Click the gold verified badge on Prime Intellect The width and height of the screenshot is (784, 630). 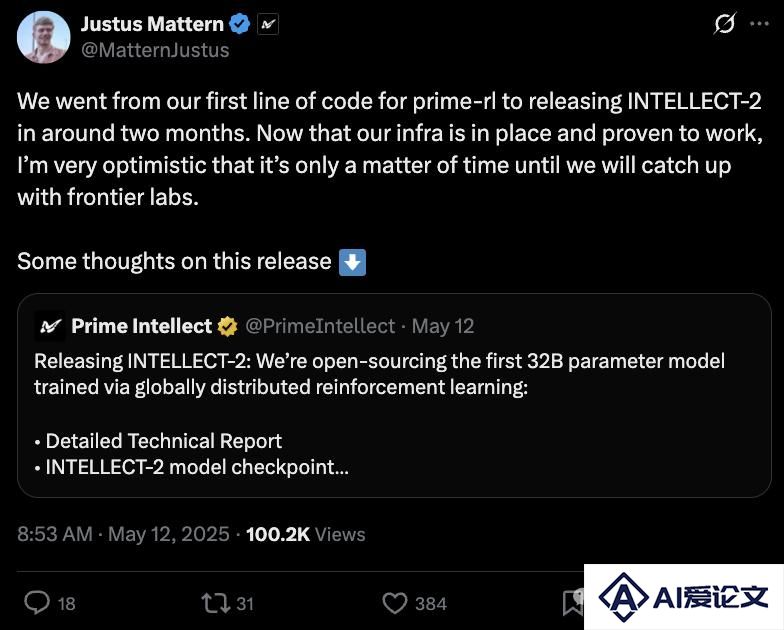tap(227, 326)
